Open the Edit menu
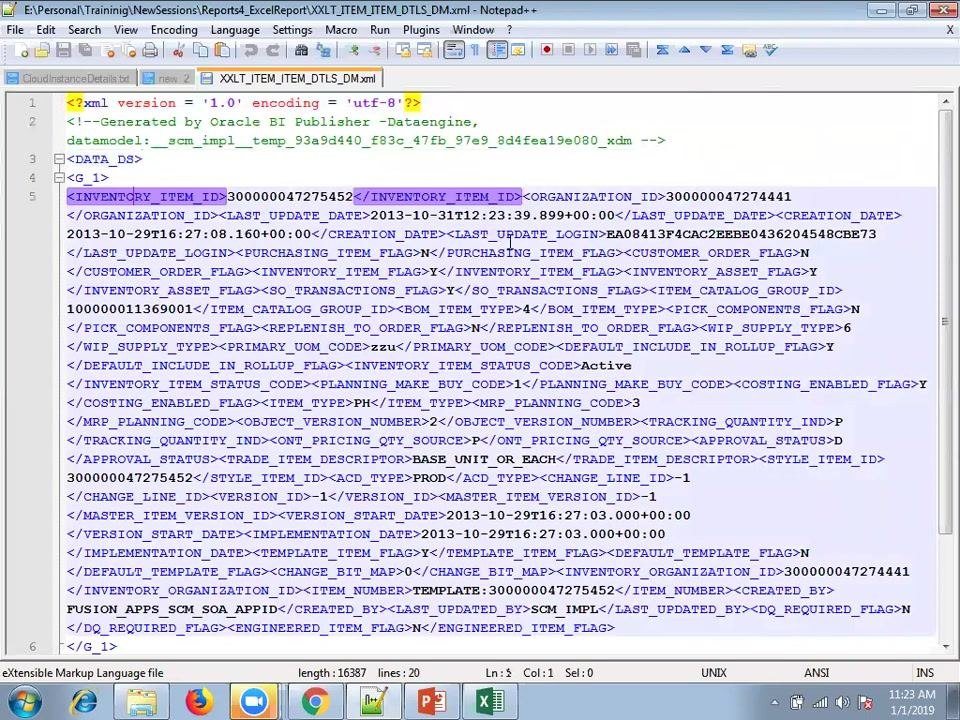960x720 pixels. [x=45, y=30]
